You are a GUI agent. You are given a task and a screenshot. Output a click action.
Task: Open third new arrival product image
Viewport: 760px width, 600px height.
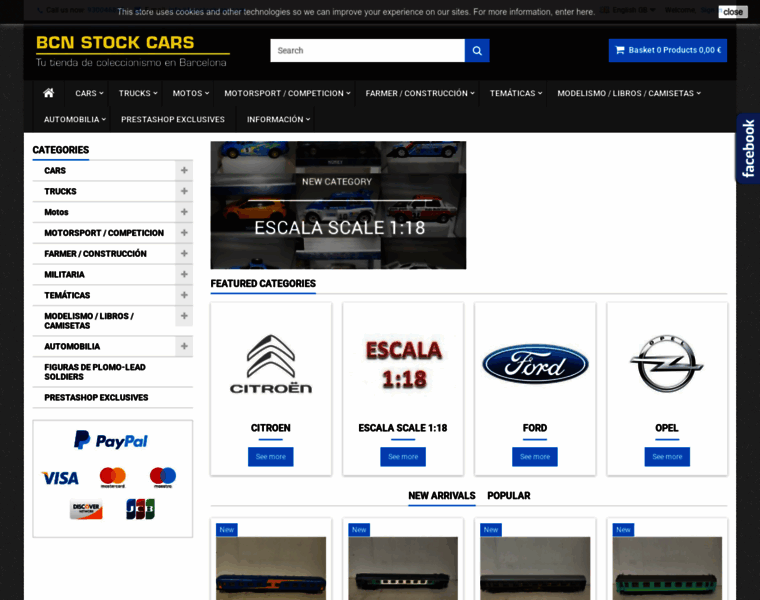tap(535, 568)
